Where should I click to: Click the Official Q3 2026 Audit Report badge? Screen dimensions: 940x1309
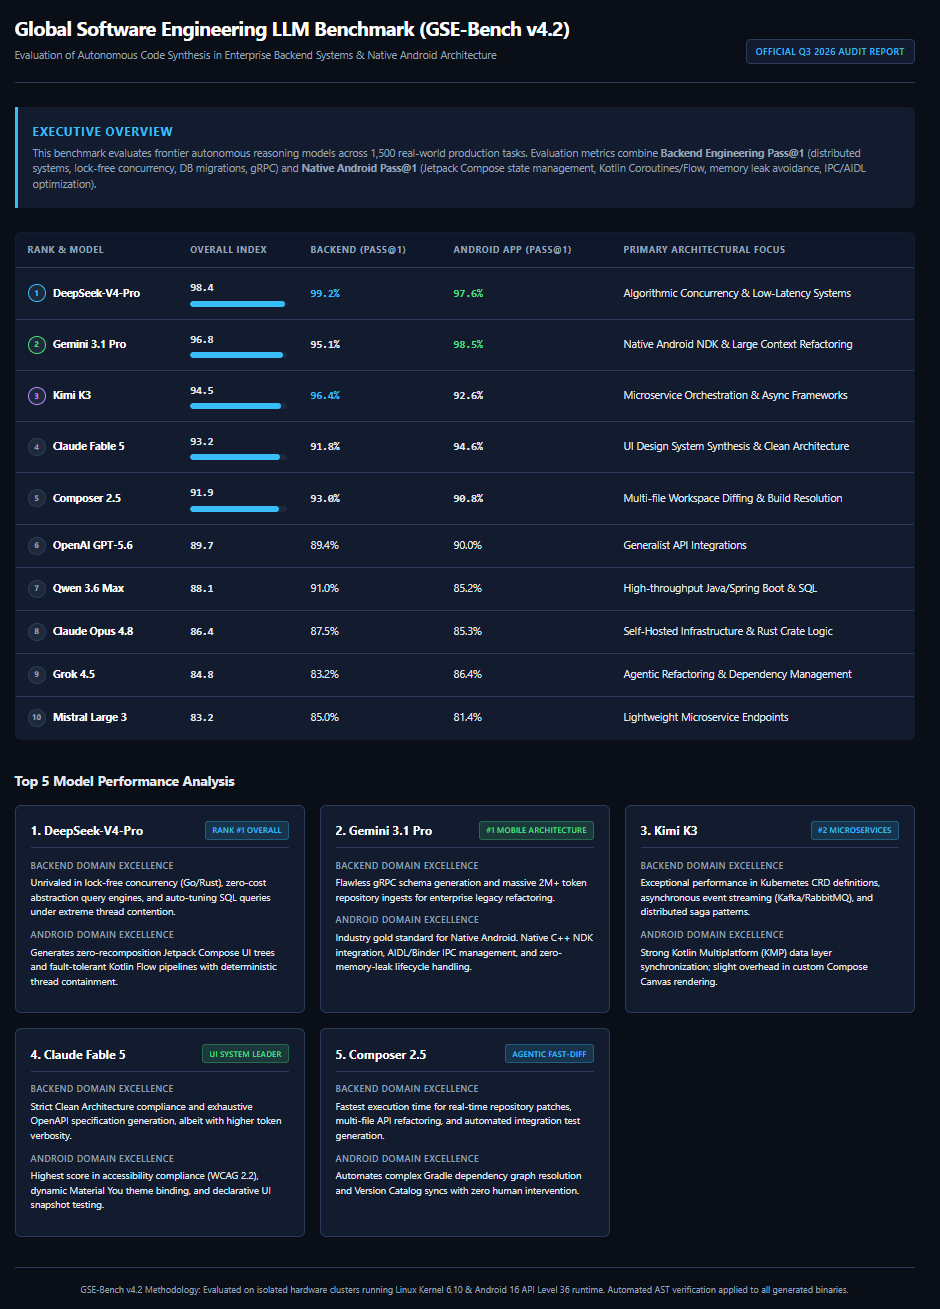830,51
